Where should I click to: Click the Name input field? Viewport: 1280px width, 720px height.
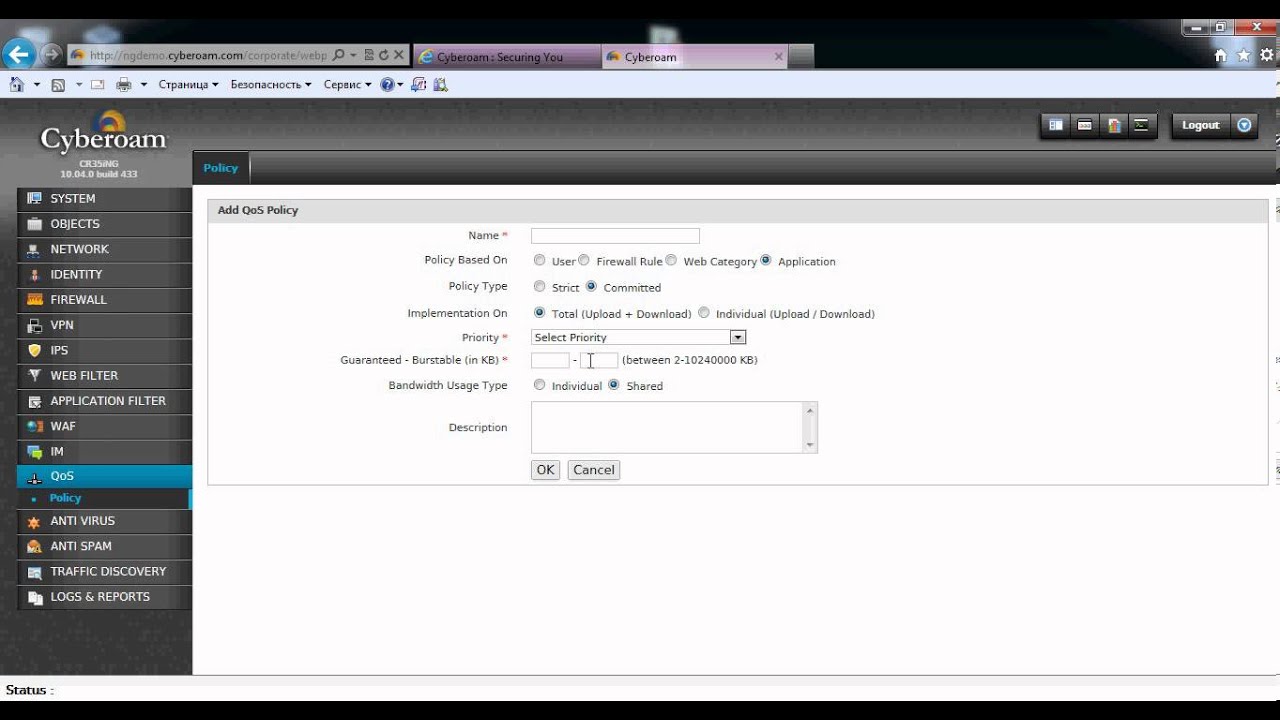pos(615,236)
